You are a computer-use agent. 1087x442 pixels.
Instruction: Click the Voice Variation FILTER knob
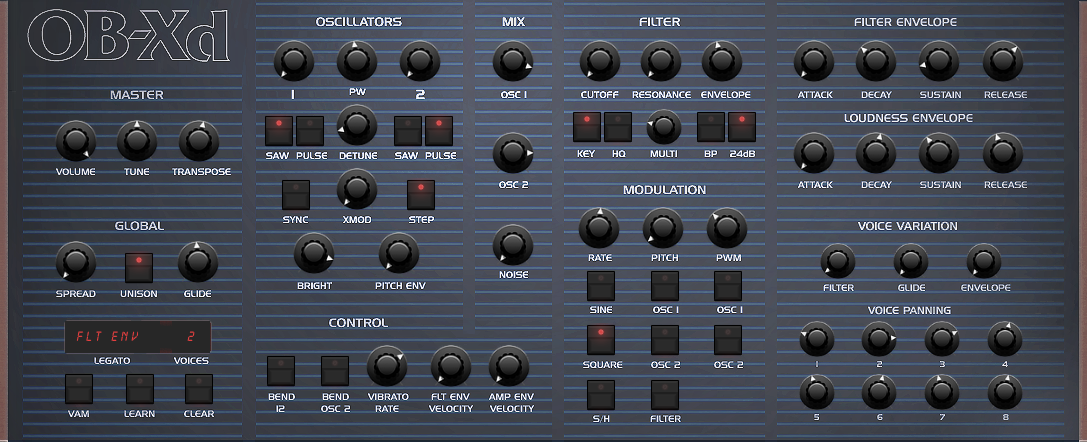[x=838, y=261]
